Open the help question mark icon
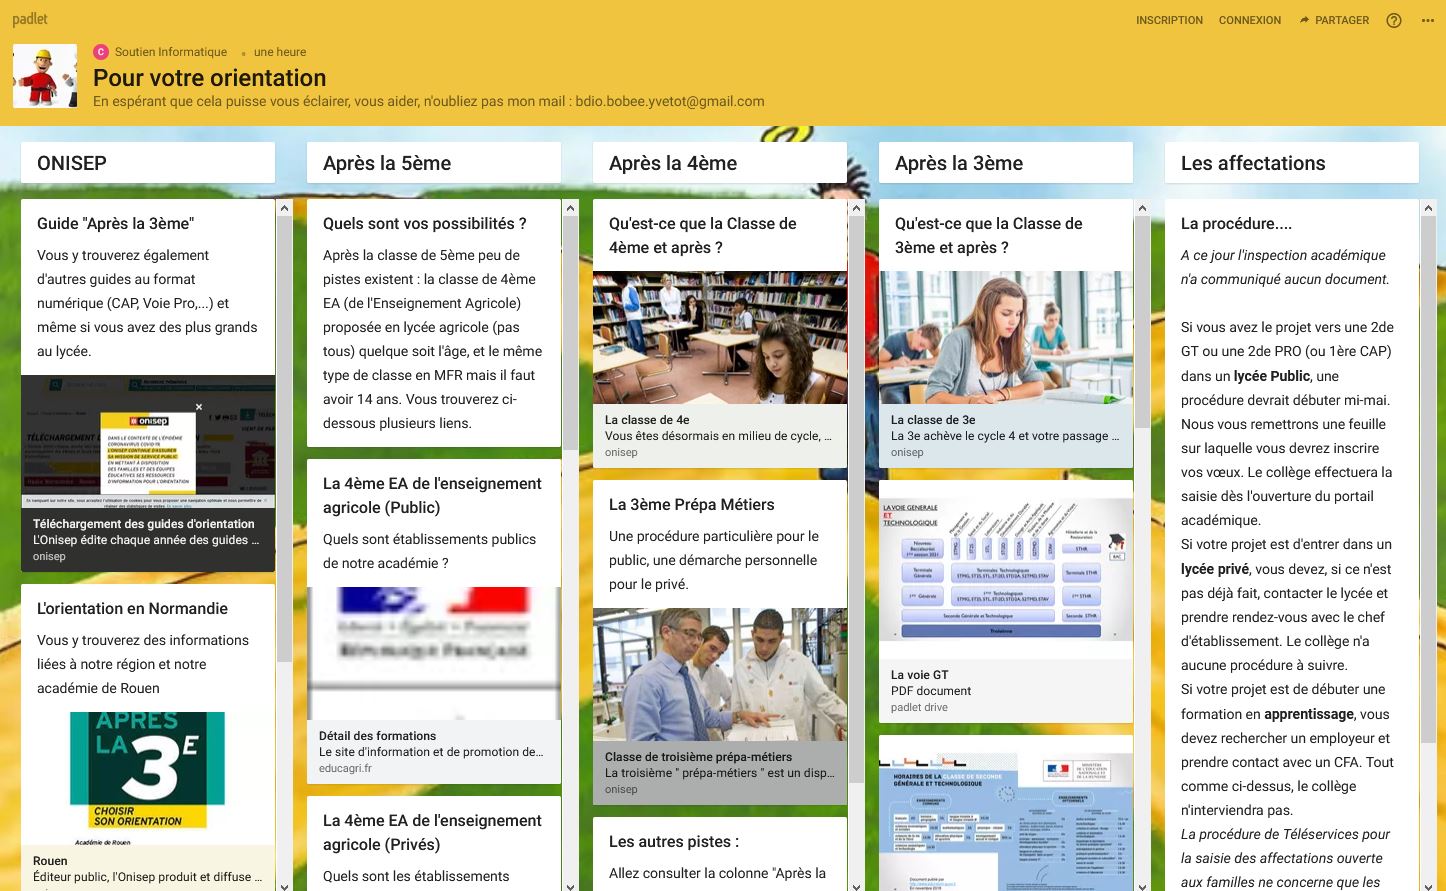This screenshot has height=891, width=1446. tap(1394, 20)
